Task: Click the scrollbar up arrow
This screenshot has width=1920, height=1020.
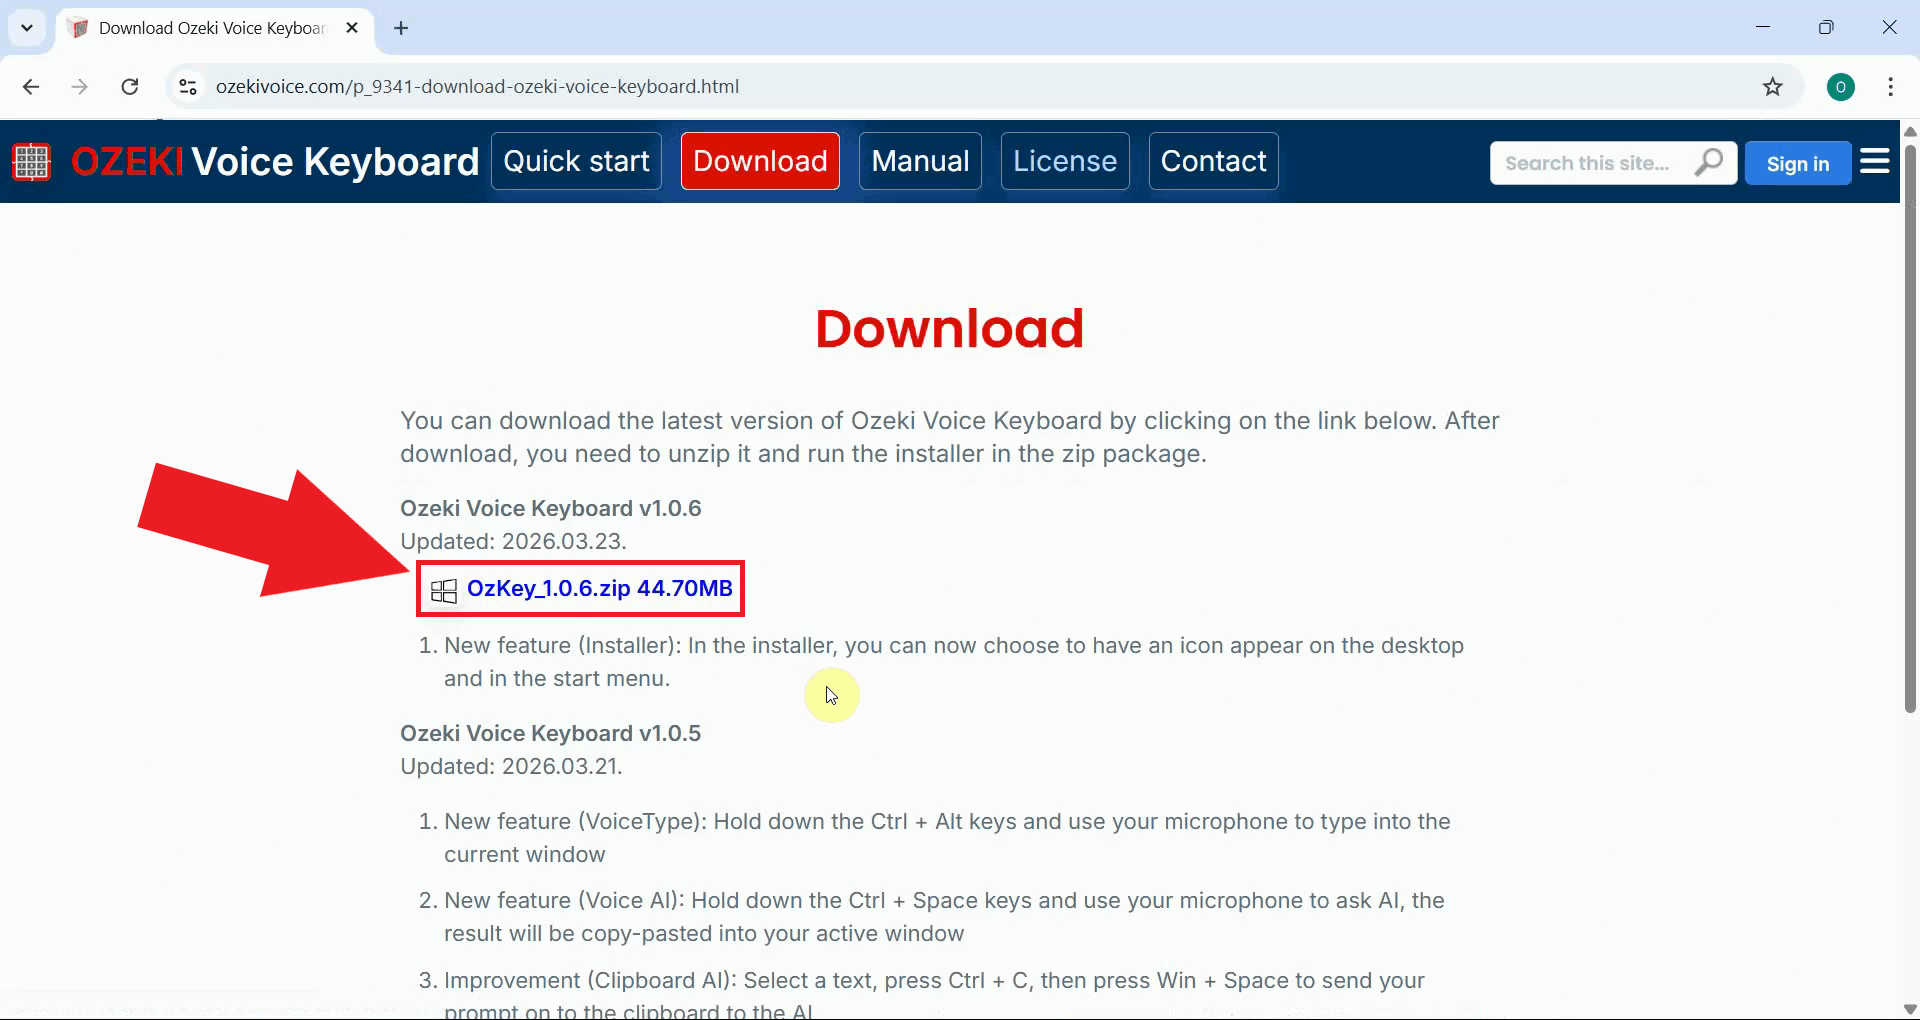Action: (1910, 131)
